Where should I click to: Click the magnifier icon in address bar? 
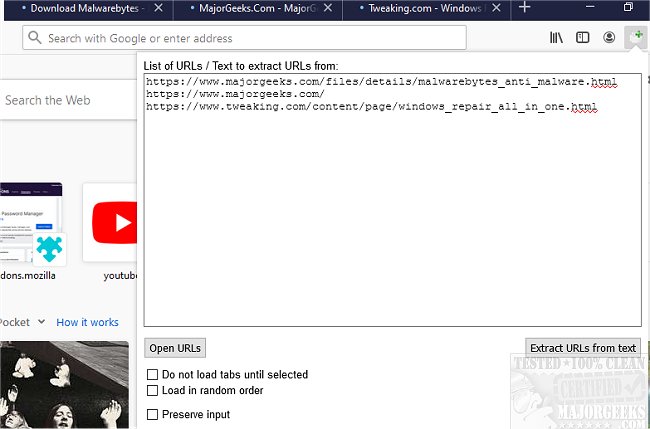[x=35, y=38]
